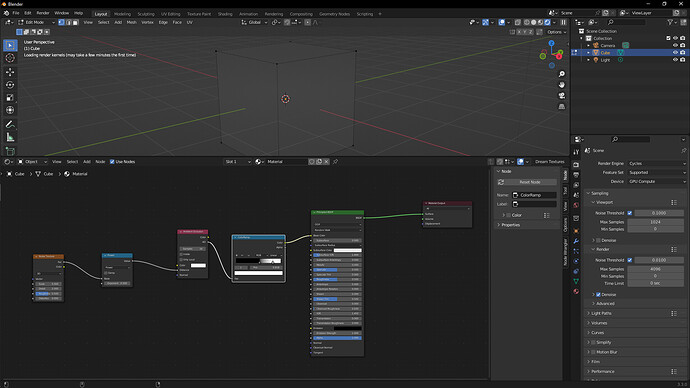Expand Light Paths panel
Screen dimensions: 690x388
coord(601,313)
